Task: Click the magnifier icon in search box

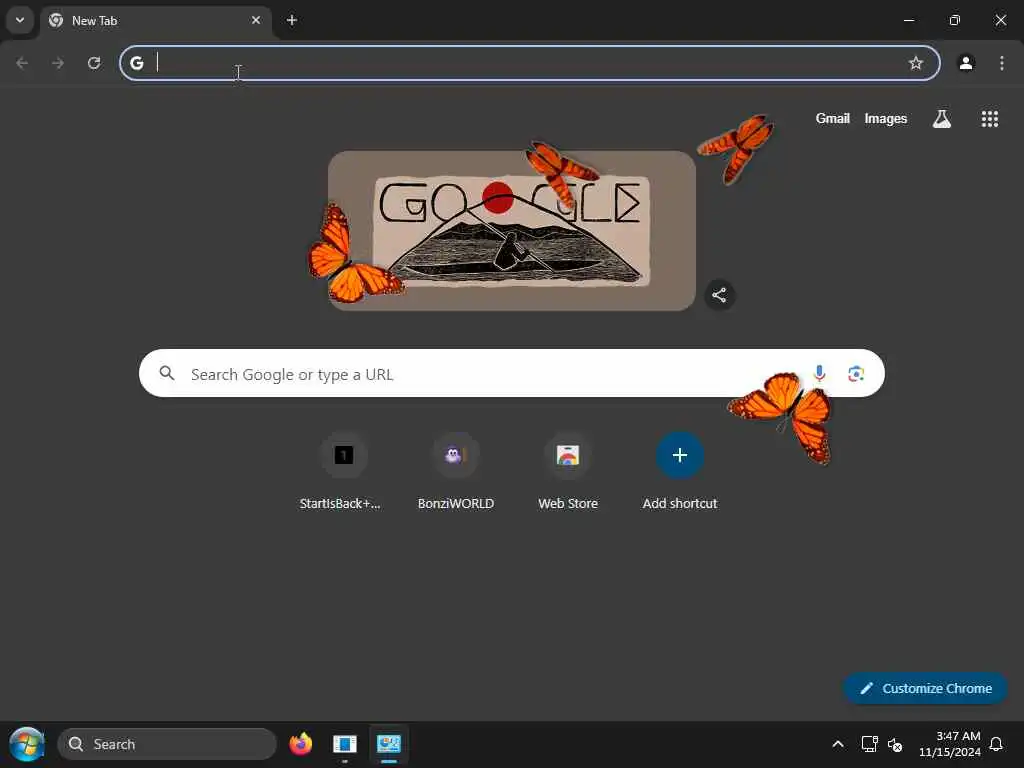Action: [x=167, y=374]
